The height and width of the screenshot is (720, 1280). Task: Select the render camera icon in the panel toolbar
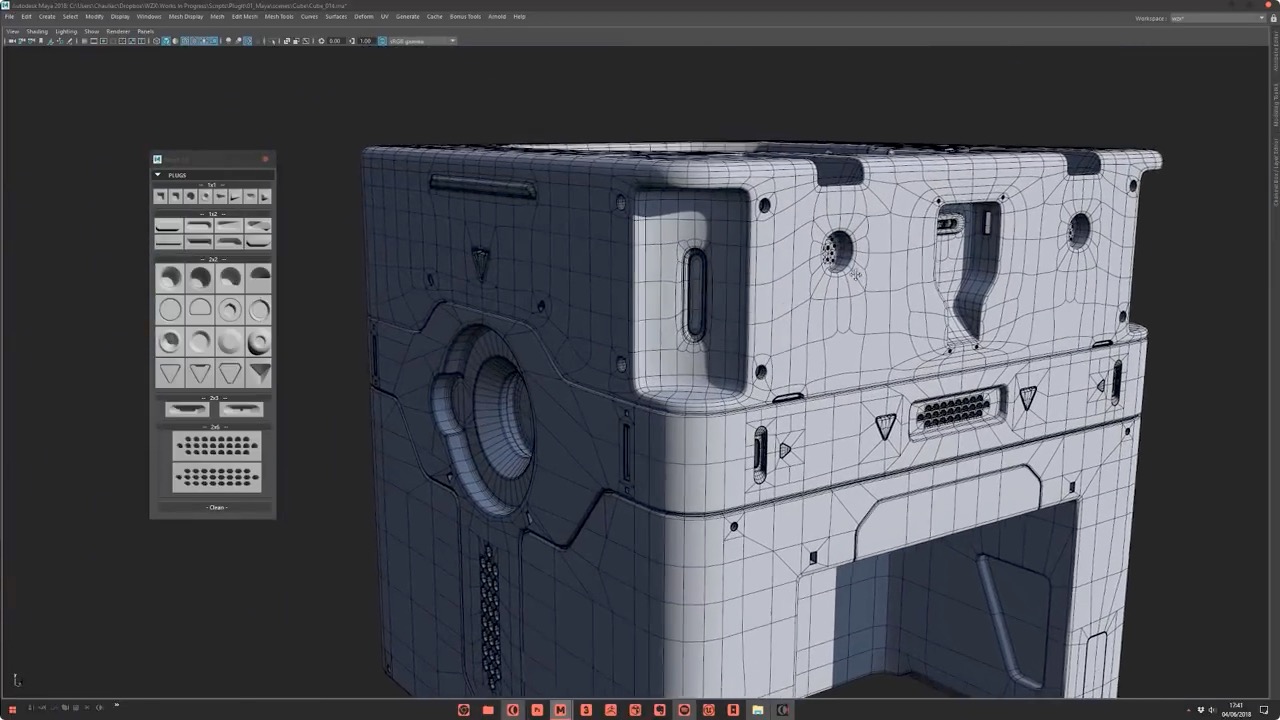(12, 41)
